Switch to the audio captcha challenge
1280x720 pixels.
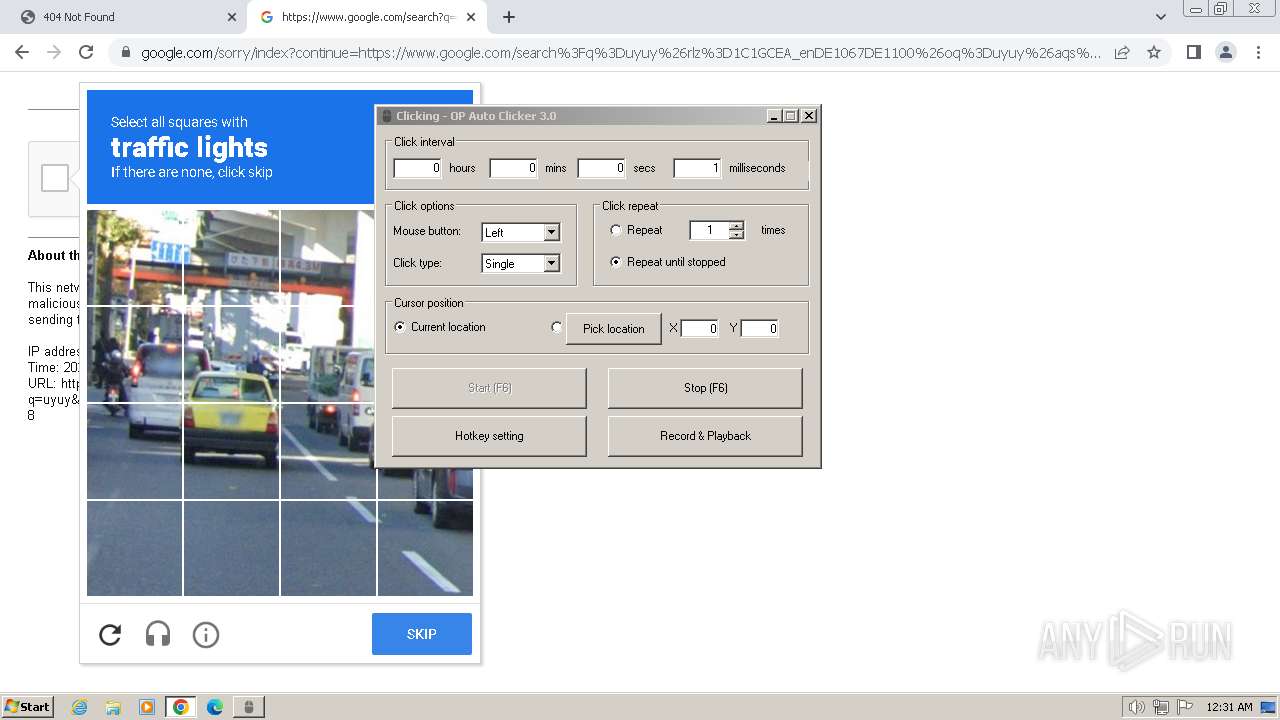(158, 634)
